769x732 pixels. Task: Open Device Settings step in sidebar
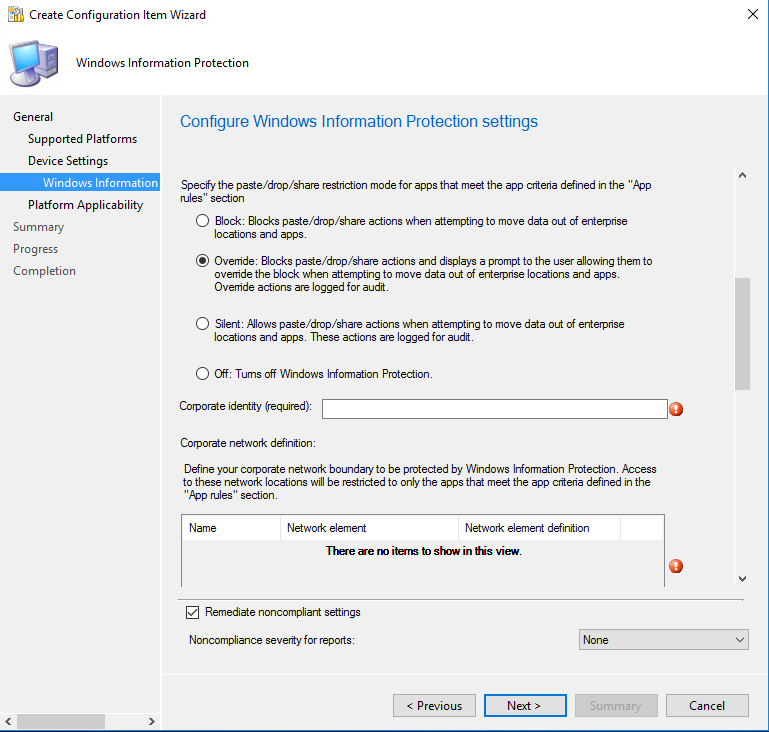point(68,161)
